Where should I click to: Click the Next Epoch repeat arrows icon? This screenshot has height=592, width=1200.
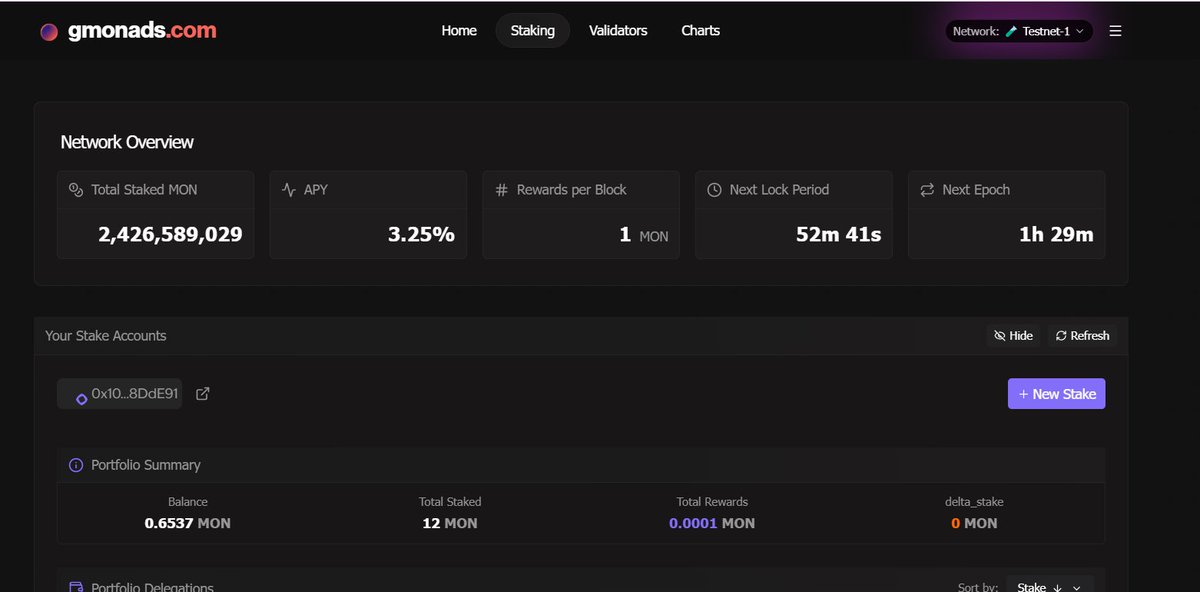tap(927, 190)
